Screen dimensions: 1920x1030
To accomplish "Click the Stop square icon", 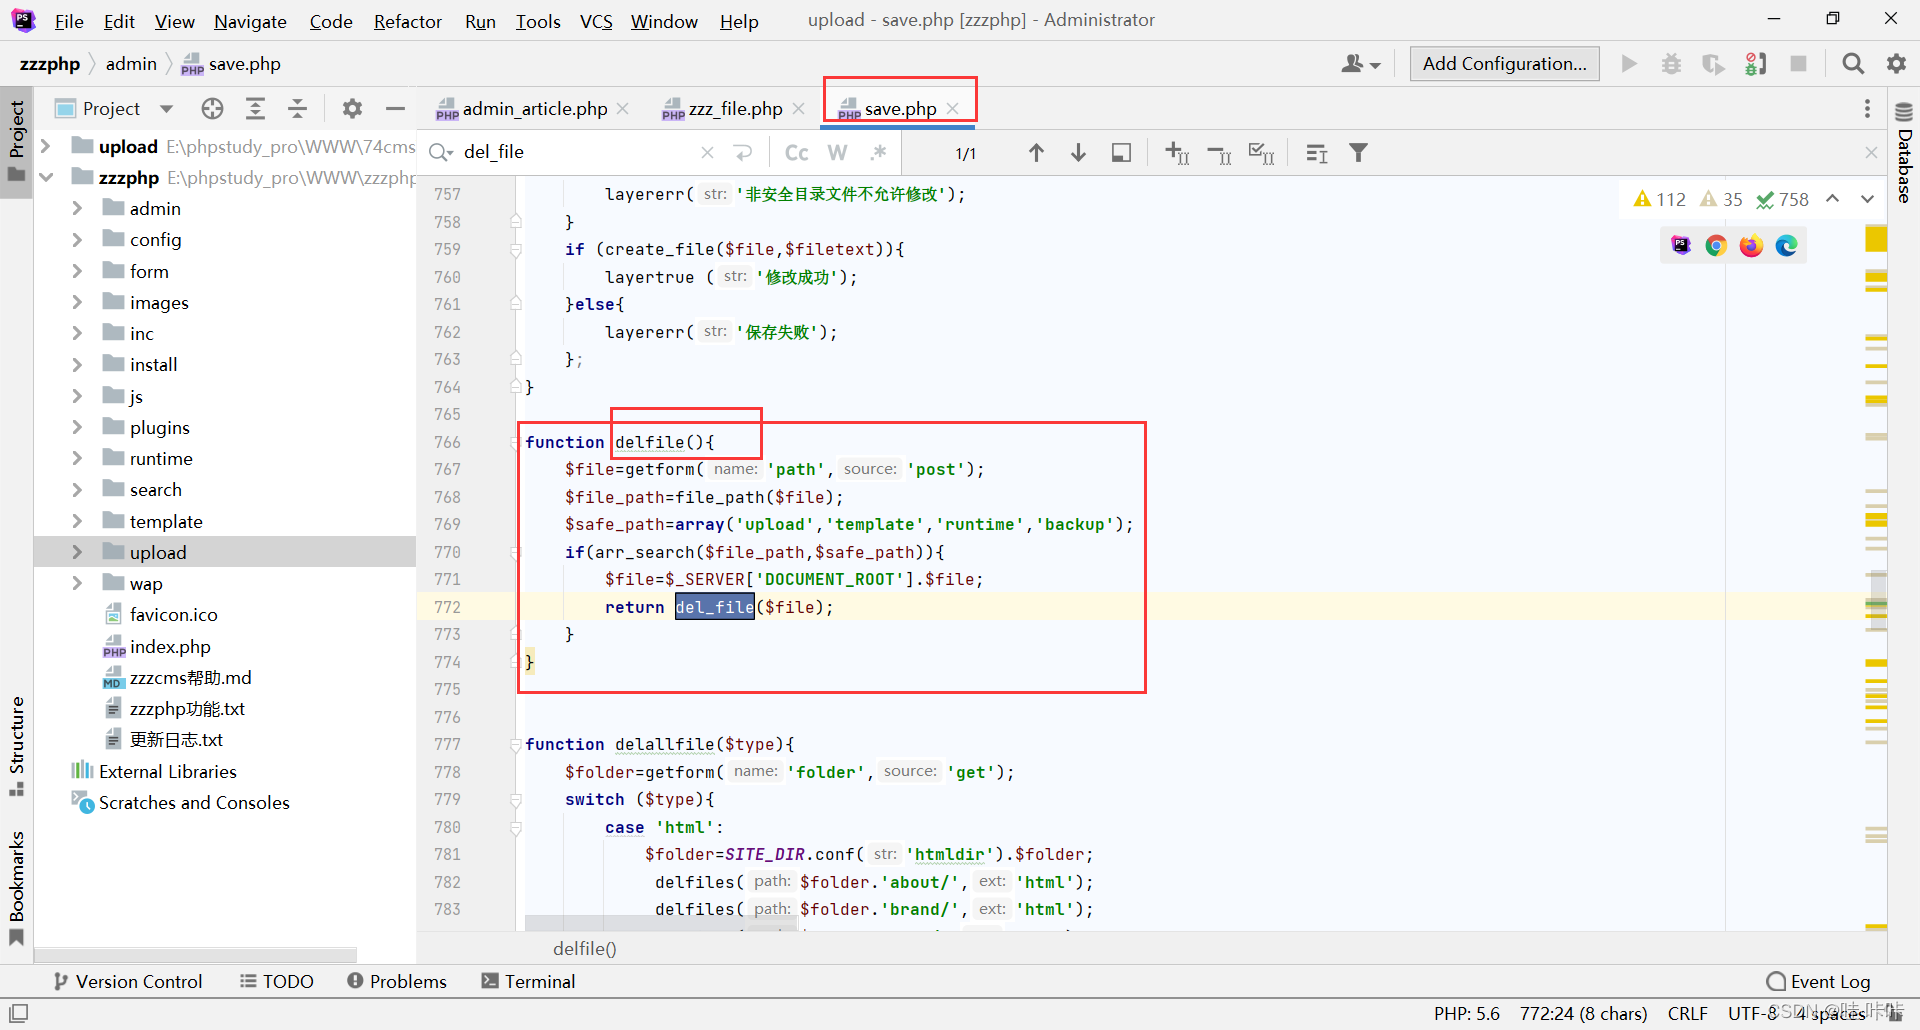I will coord(1798,63).
